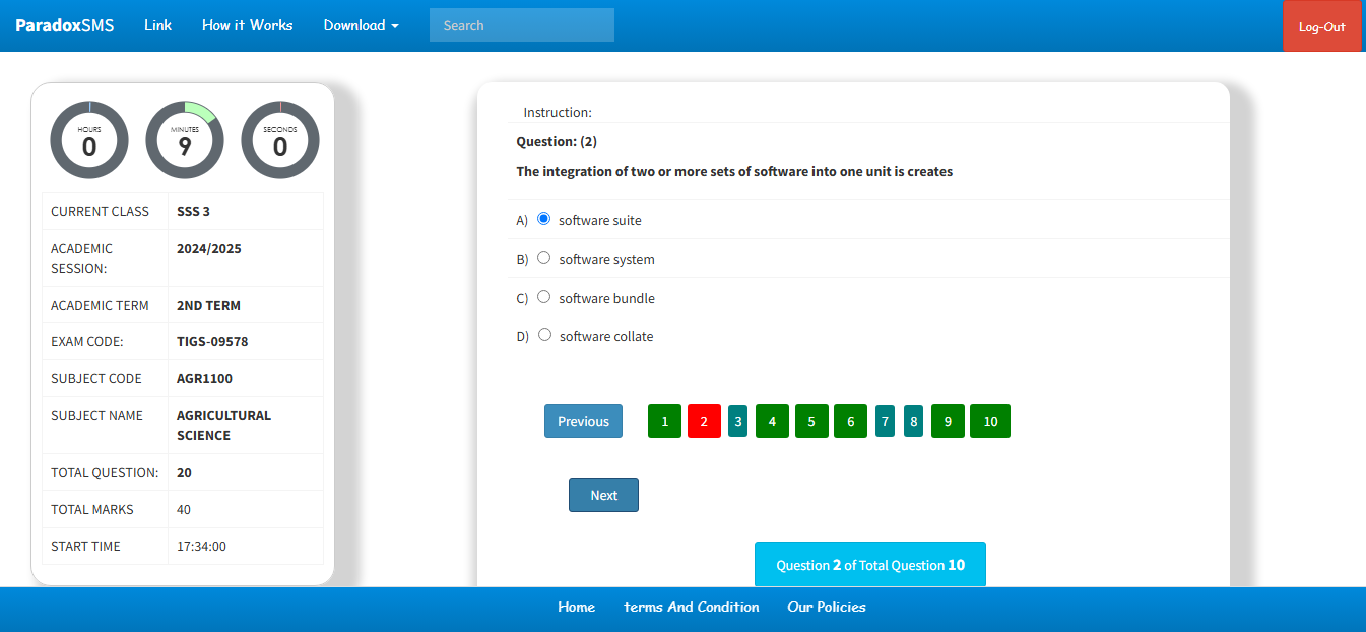Jump to unanswered question 3

(x=738, y=421)
